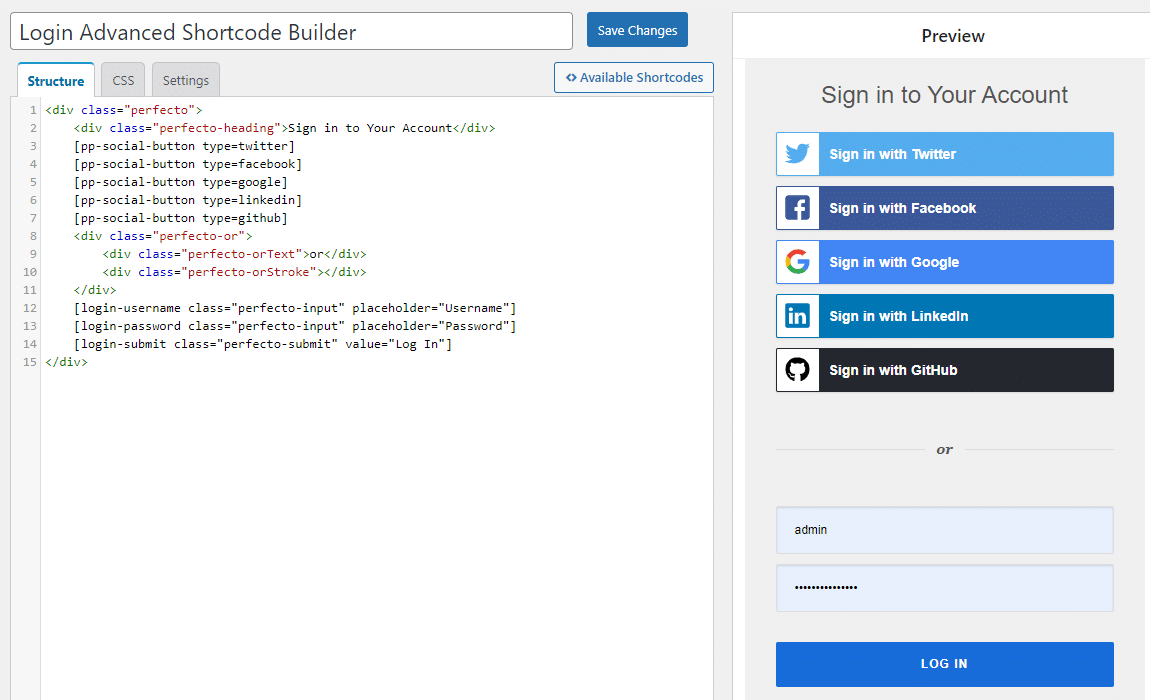1150x700 pixels.
Task: Click the login-submit shortcode line
Action: tap(263, 344)
